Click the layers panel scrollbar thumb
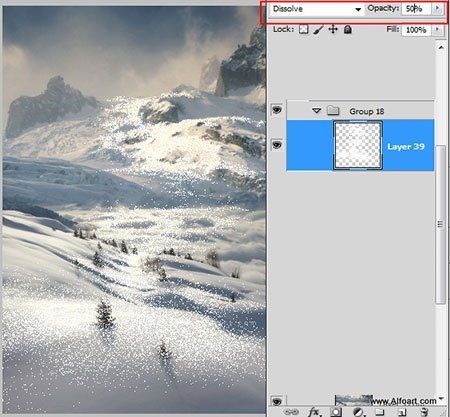This screenshot has width=450, height=417. (x=441, y=224)
